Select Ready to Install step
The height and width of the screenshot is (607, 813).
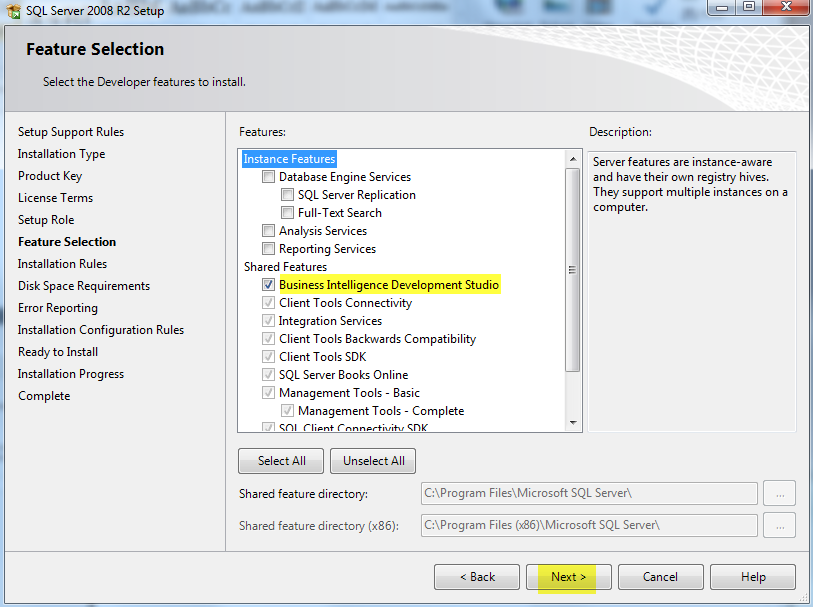58,352
